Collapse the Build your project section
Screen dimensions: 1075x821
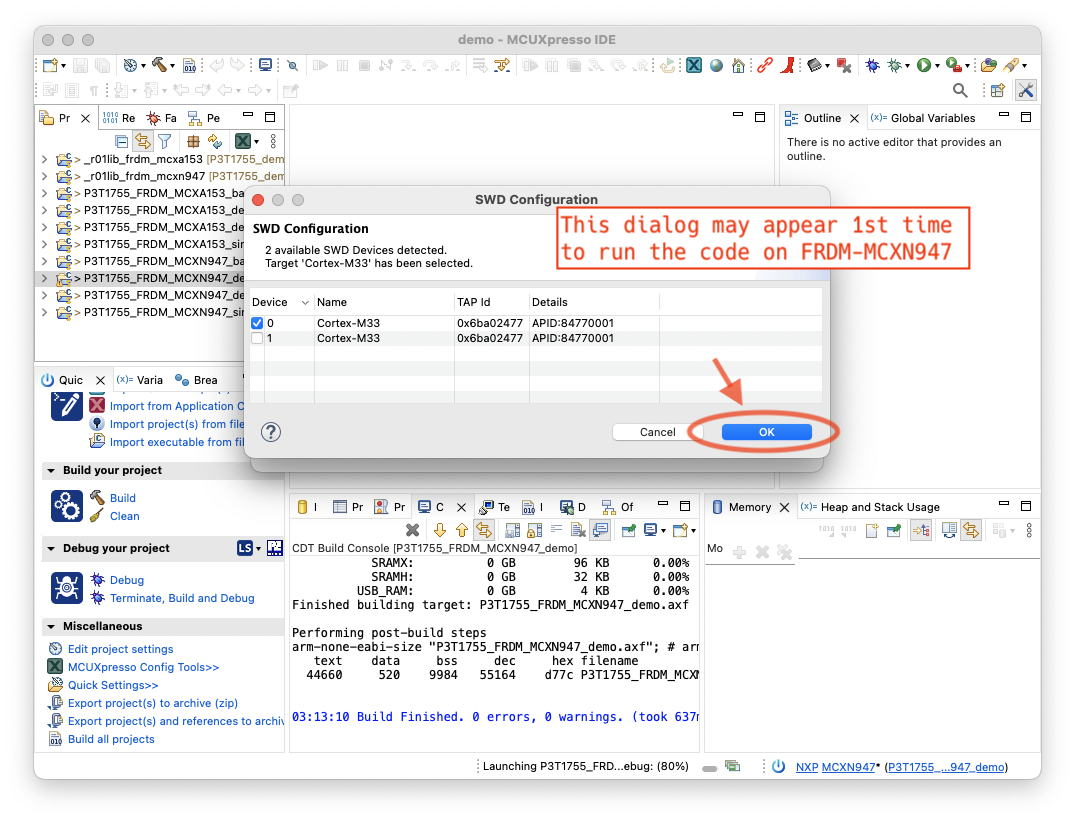50,471
